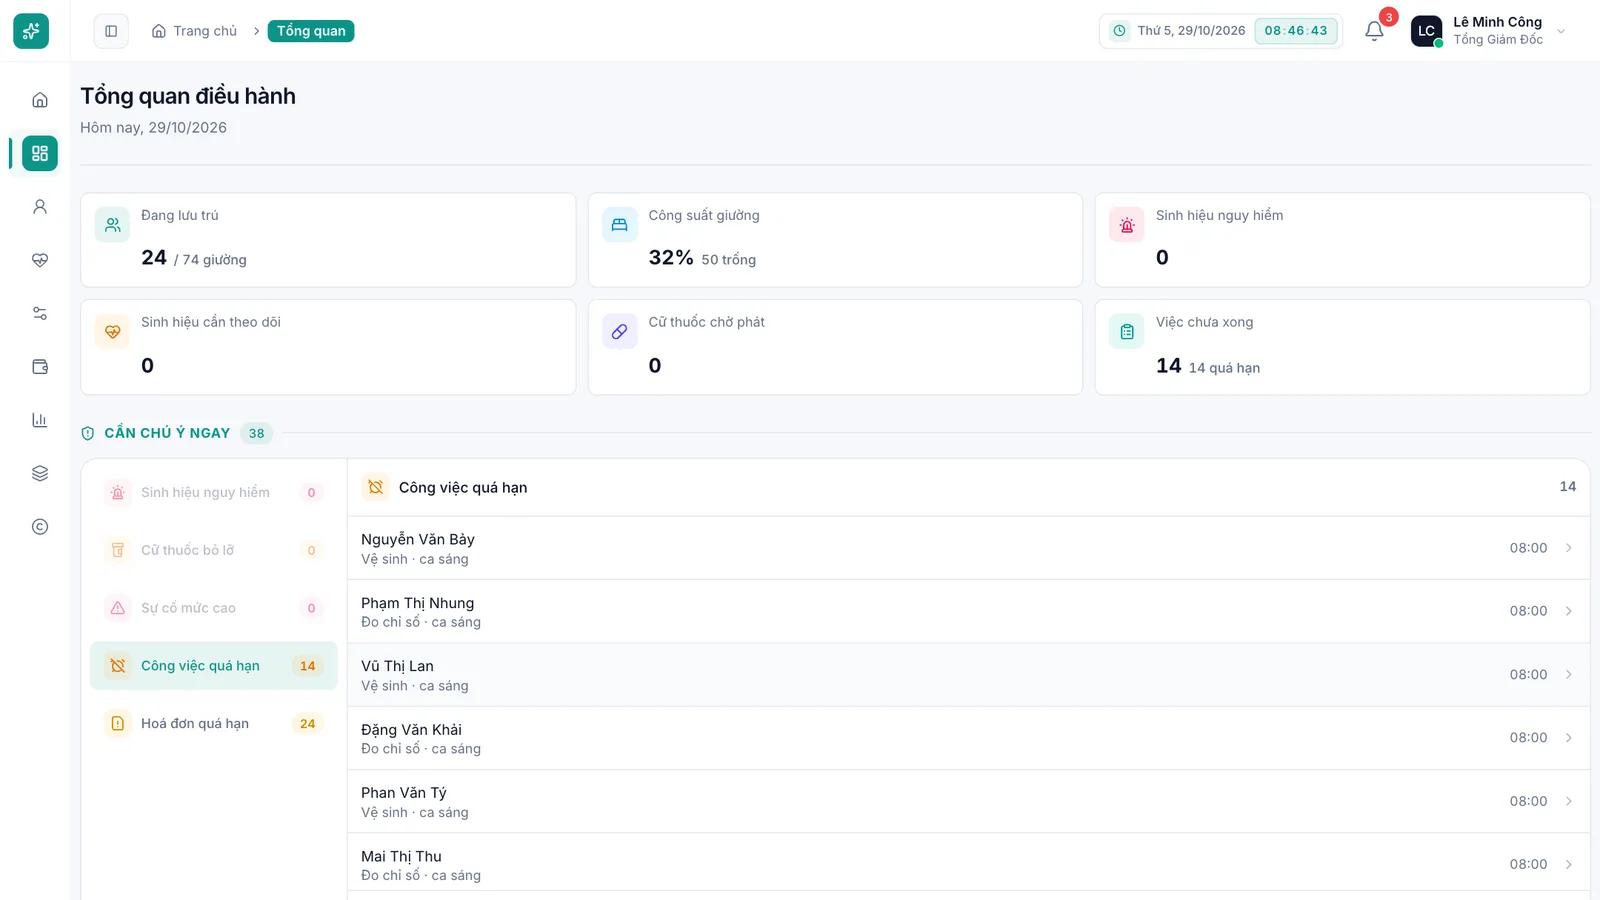The image size is (1600, 900).
Task: Select the Hoá đơn quá hạn category
Action: coord(214,723)
